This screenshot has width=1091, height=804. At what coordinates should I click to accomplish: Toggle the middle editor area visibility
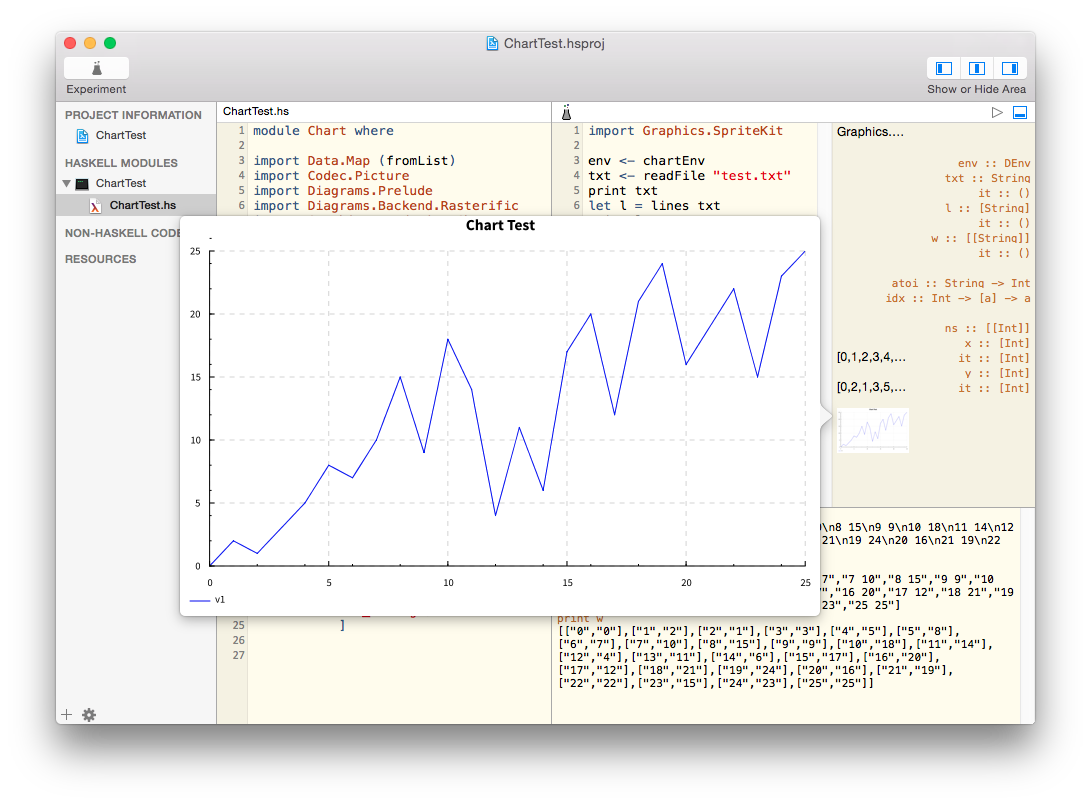(977, 68)
